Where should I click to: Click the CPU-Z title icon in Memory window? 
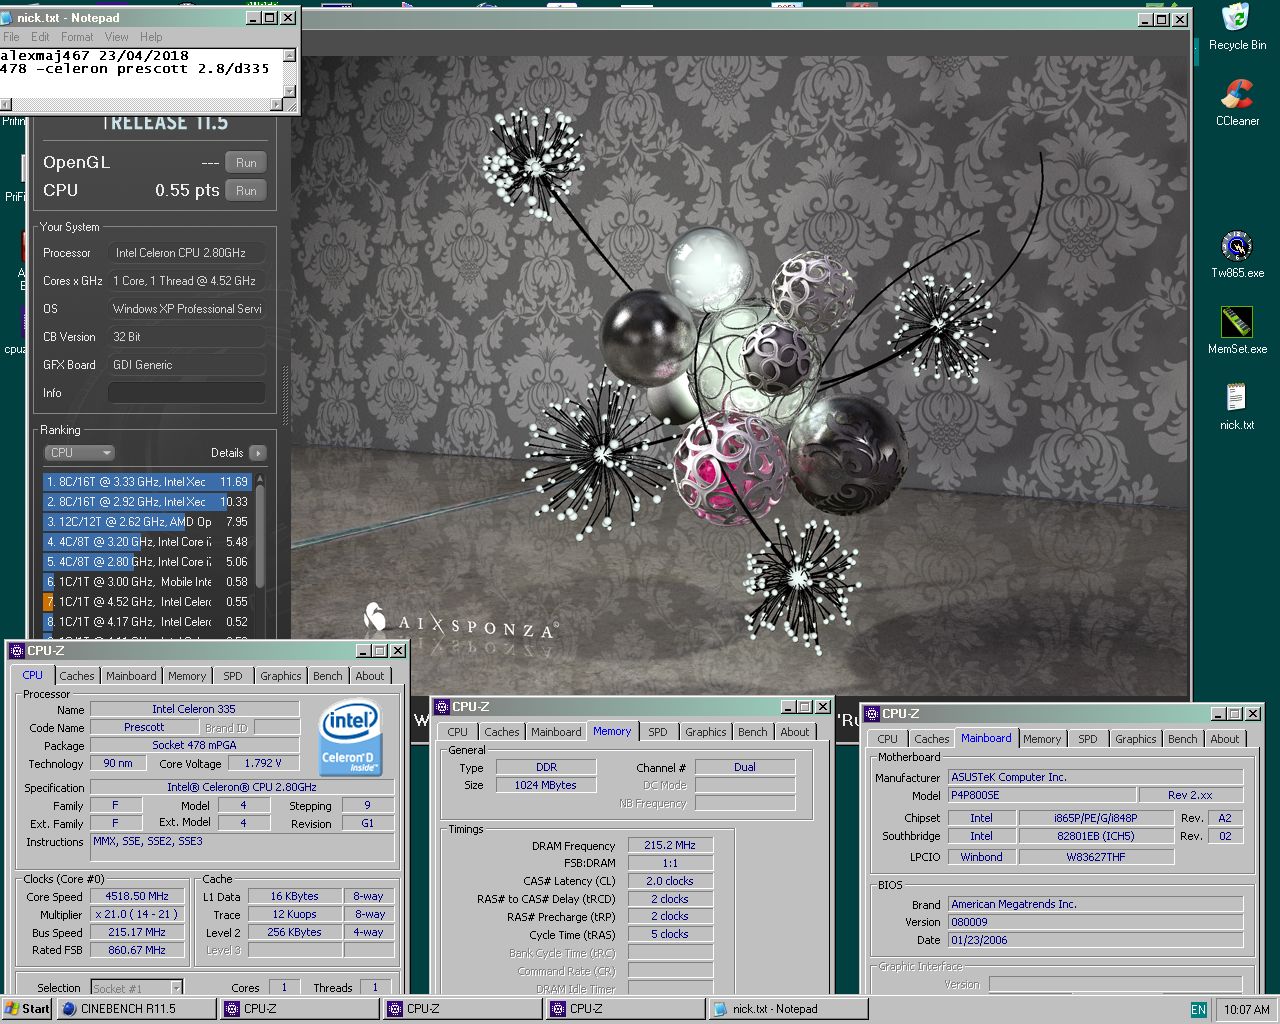coord(441,706)
